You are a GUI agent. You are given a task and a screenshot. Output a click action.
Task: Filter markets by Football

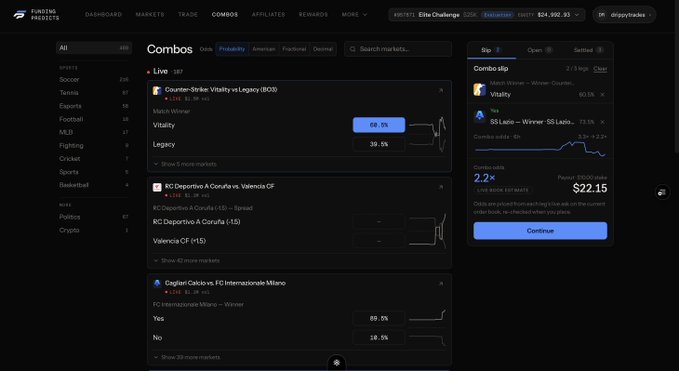pos(94,119)
